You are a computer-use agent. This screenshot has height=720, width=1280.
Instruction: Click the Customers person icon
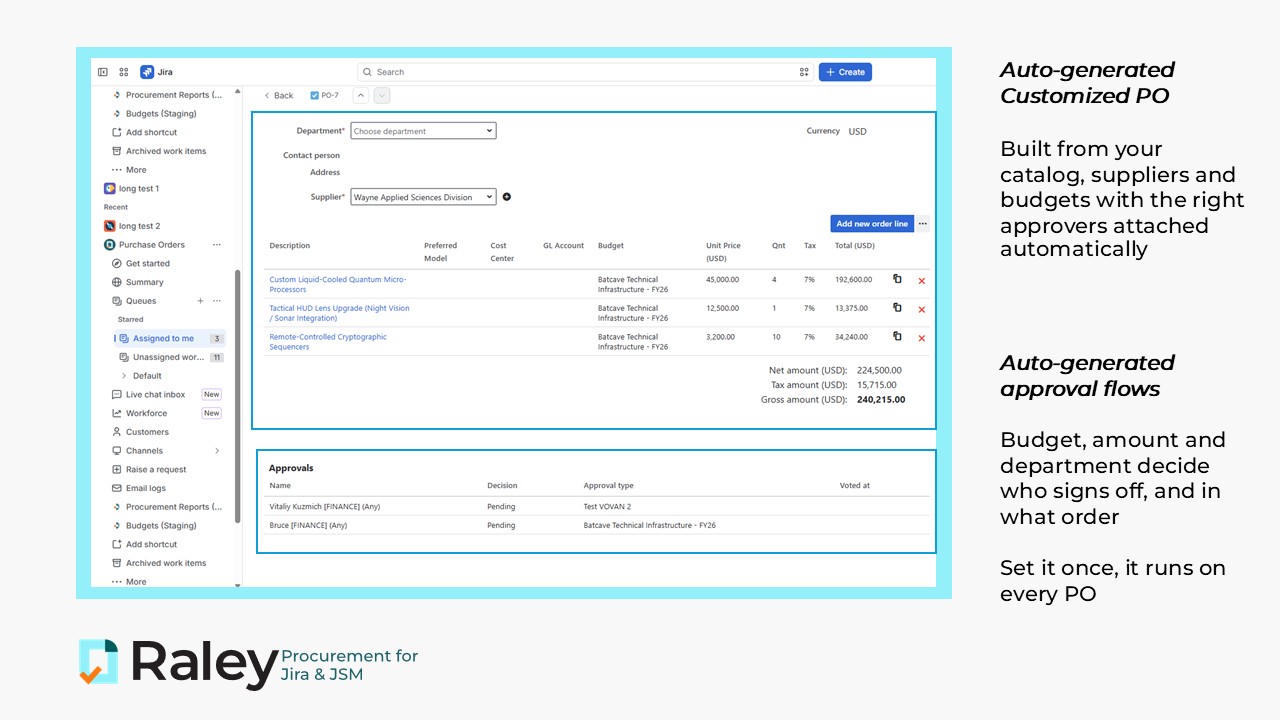pyautogui.click(x=117, y=432)
